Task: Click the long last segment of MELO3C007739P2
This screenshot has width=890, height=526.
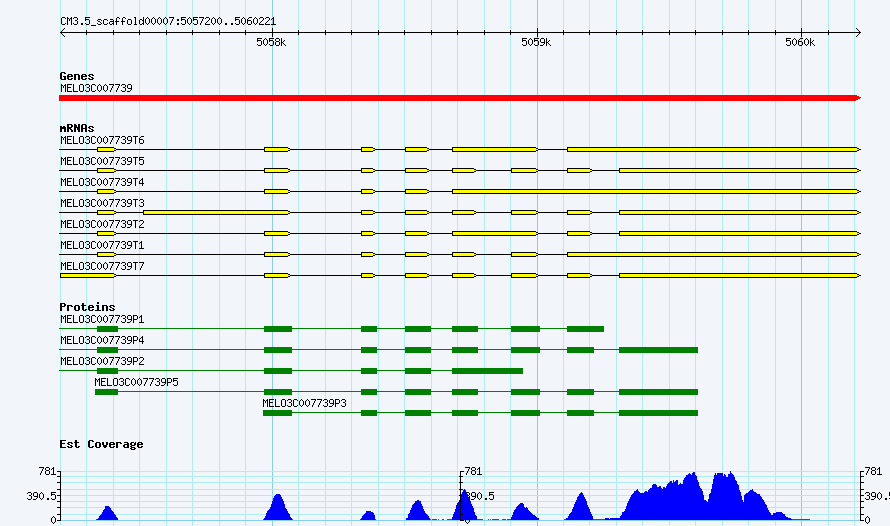Action: (x=488, y=371)
